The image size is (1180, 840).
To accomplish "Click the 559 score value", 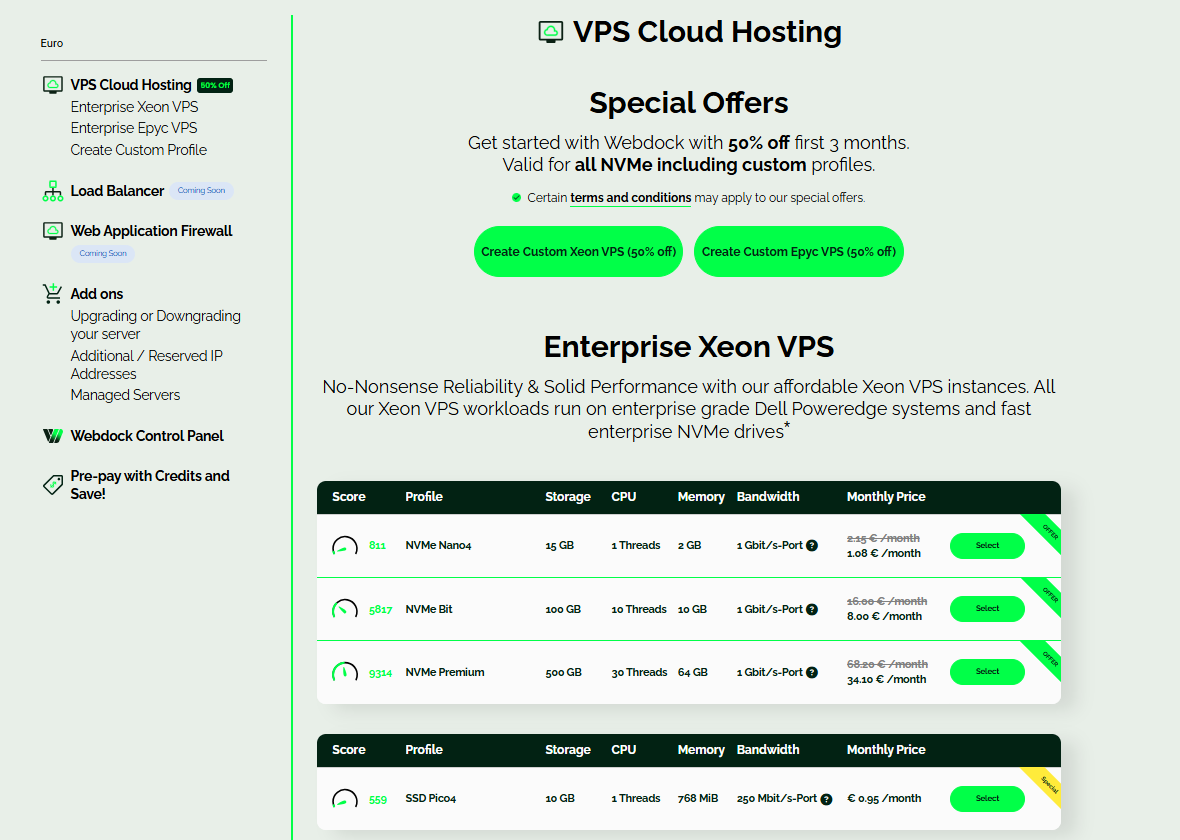I will coord(378,799).
